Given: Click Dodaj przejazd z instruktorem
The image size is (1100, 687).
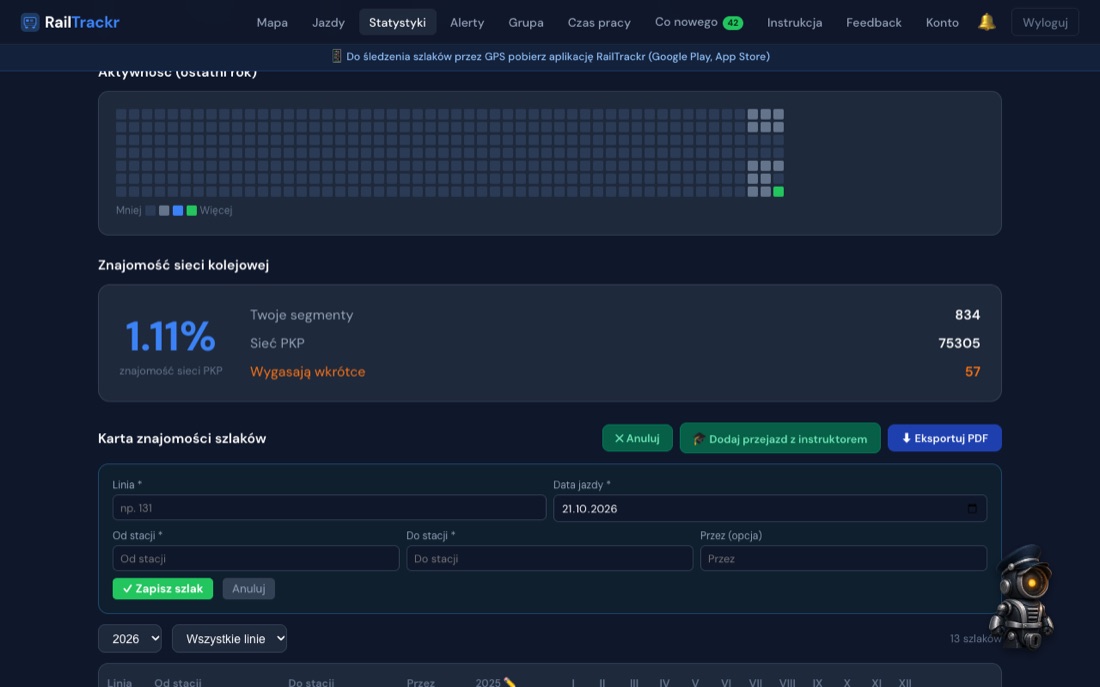Looking at the screenshot, I should click(x=779, y=439).
